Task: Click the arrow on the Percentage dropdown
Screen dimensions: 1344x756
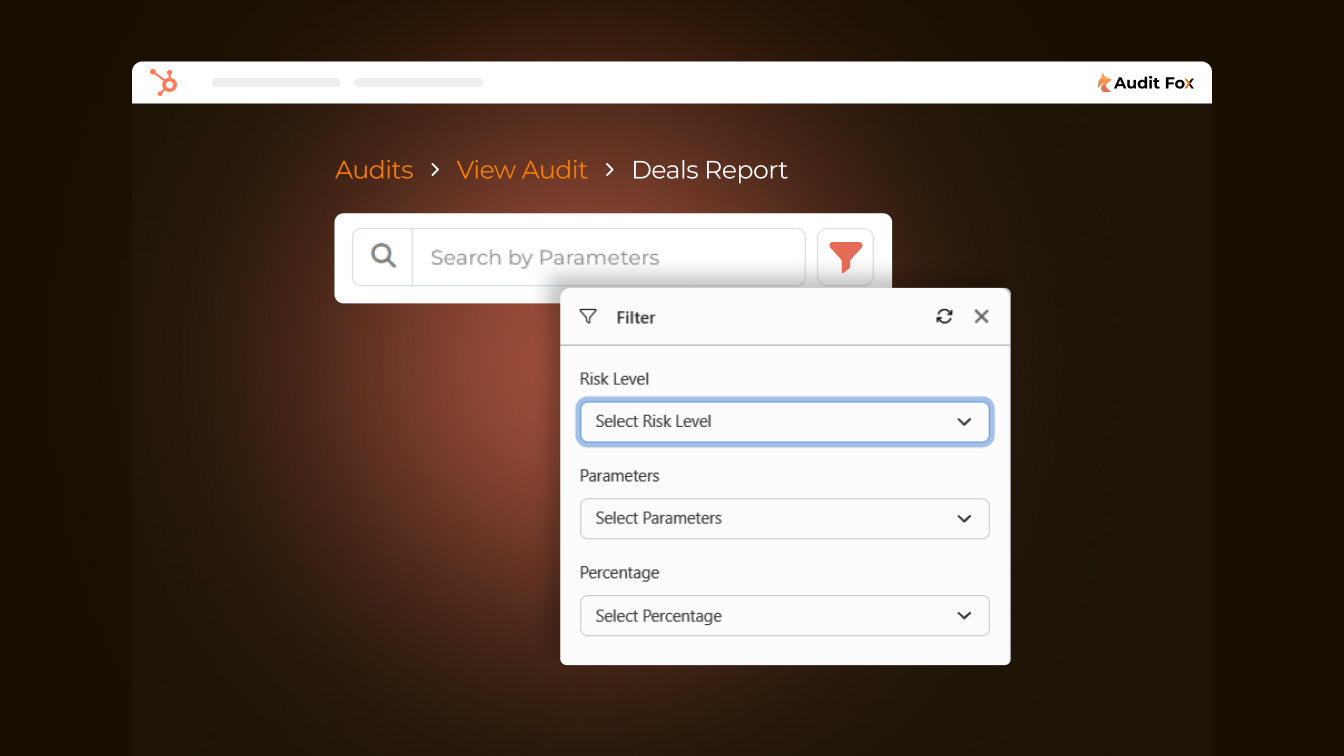Action: pos(964,616)
